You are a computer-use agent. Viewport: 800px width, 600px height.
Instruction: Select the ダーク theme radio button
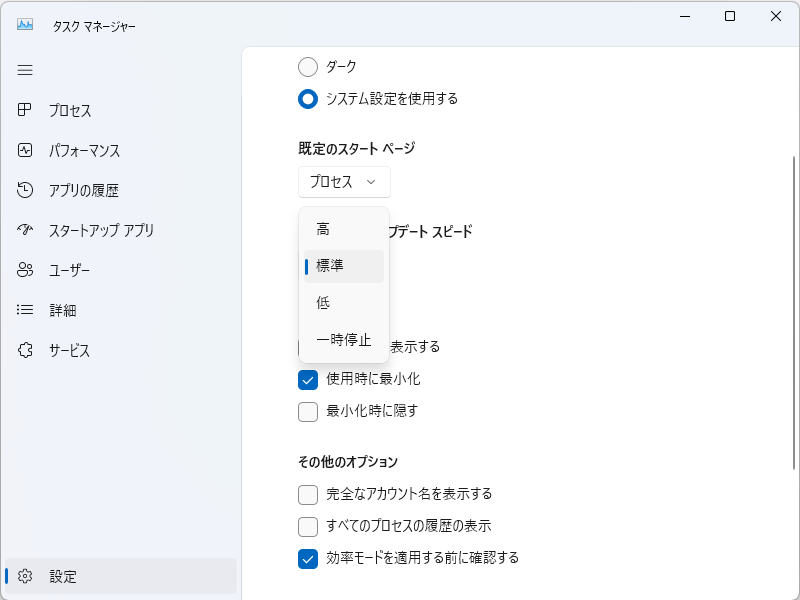click(307, 67)
